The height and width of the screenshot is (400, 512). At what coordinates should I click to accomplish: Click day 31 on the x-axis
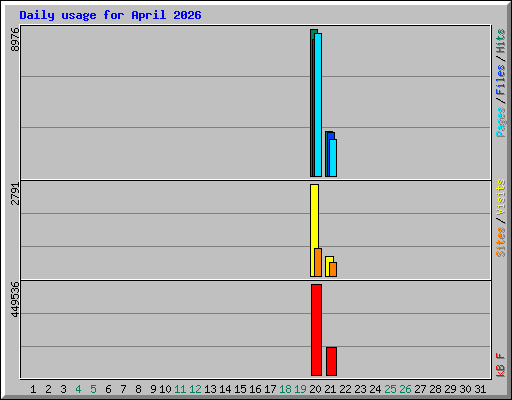[x=480, y=389]
